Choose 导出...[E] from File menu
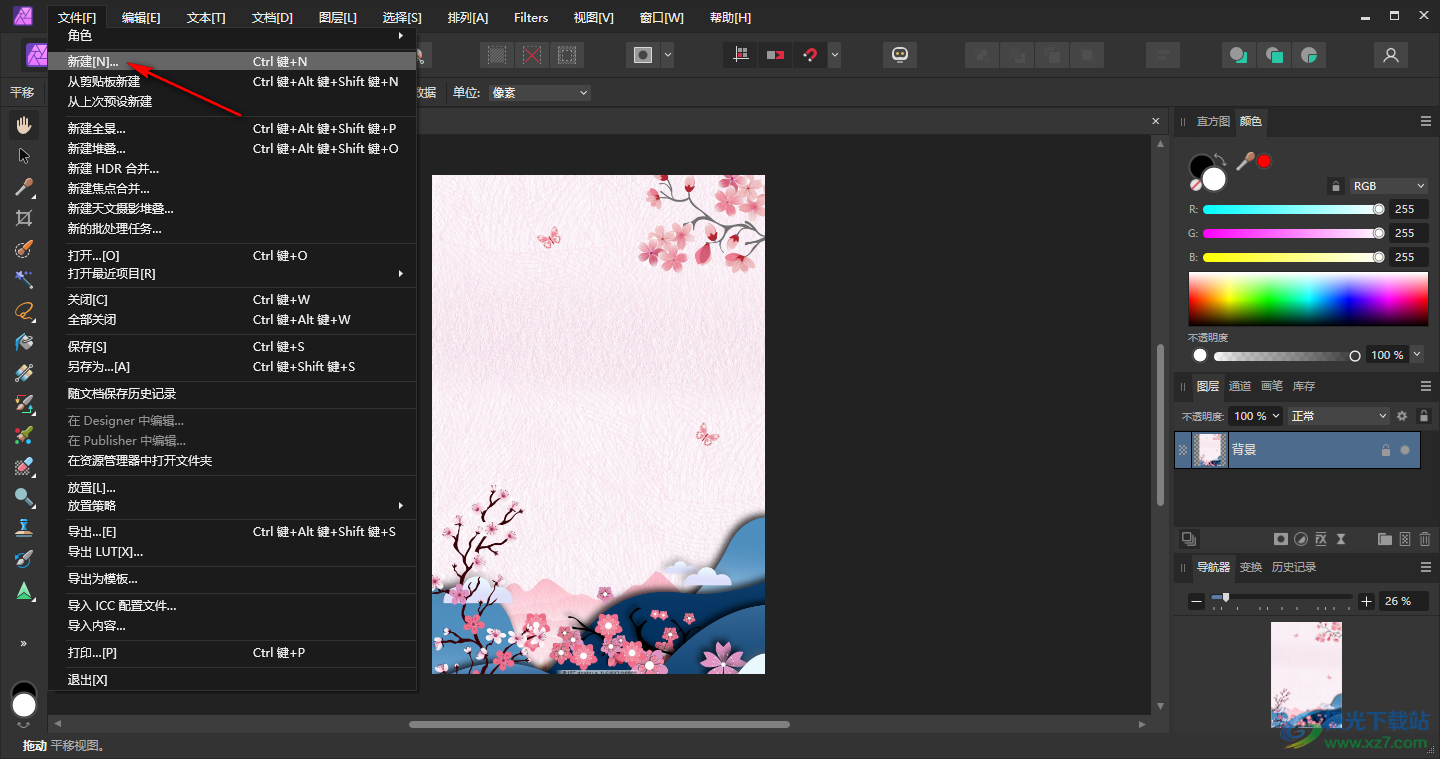Screen dimensions: 1440x759 pos(233,532)
